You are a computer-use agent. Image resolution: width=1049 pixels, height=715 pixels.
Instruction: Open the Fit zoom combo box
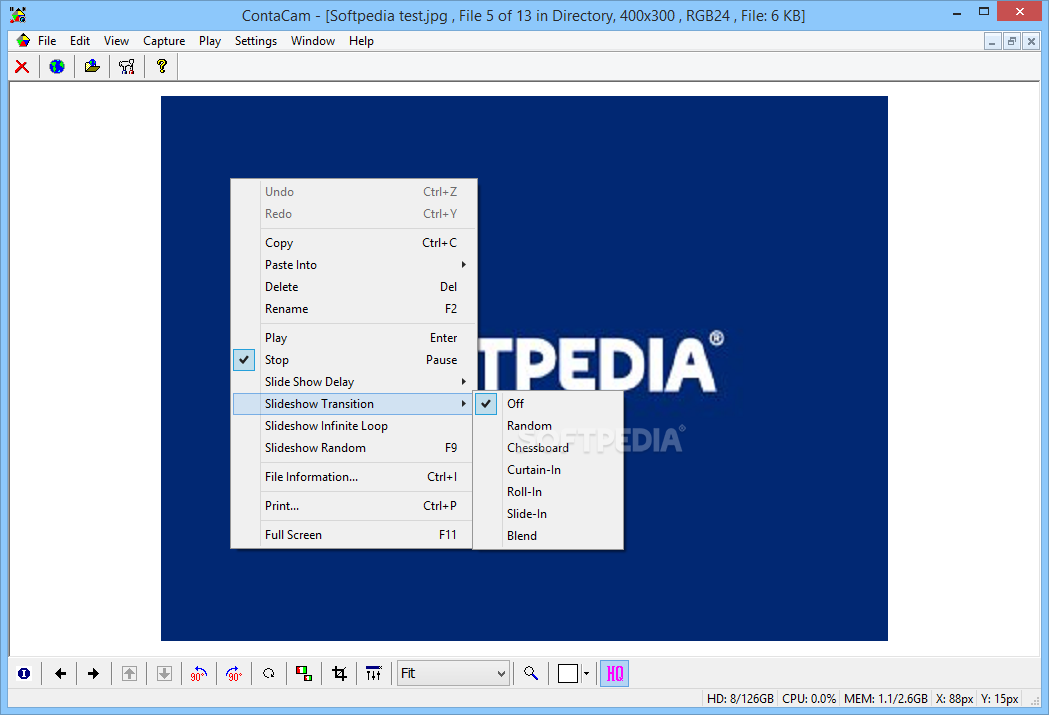point(453,674)
